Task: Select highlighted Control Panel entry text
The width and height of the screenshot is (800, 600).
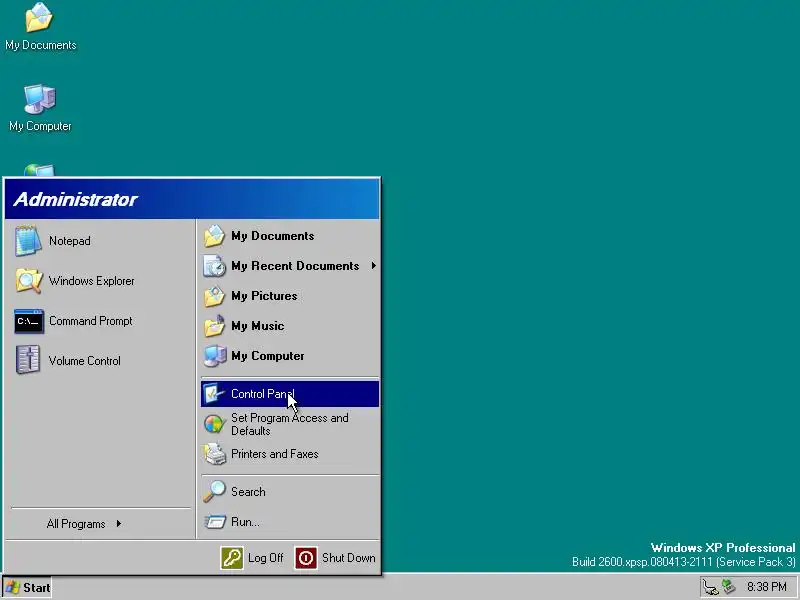Action: pos(263,394)
